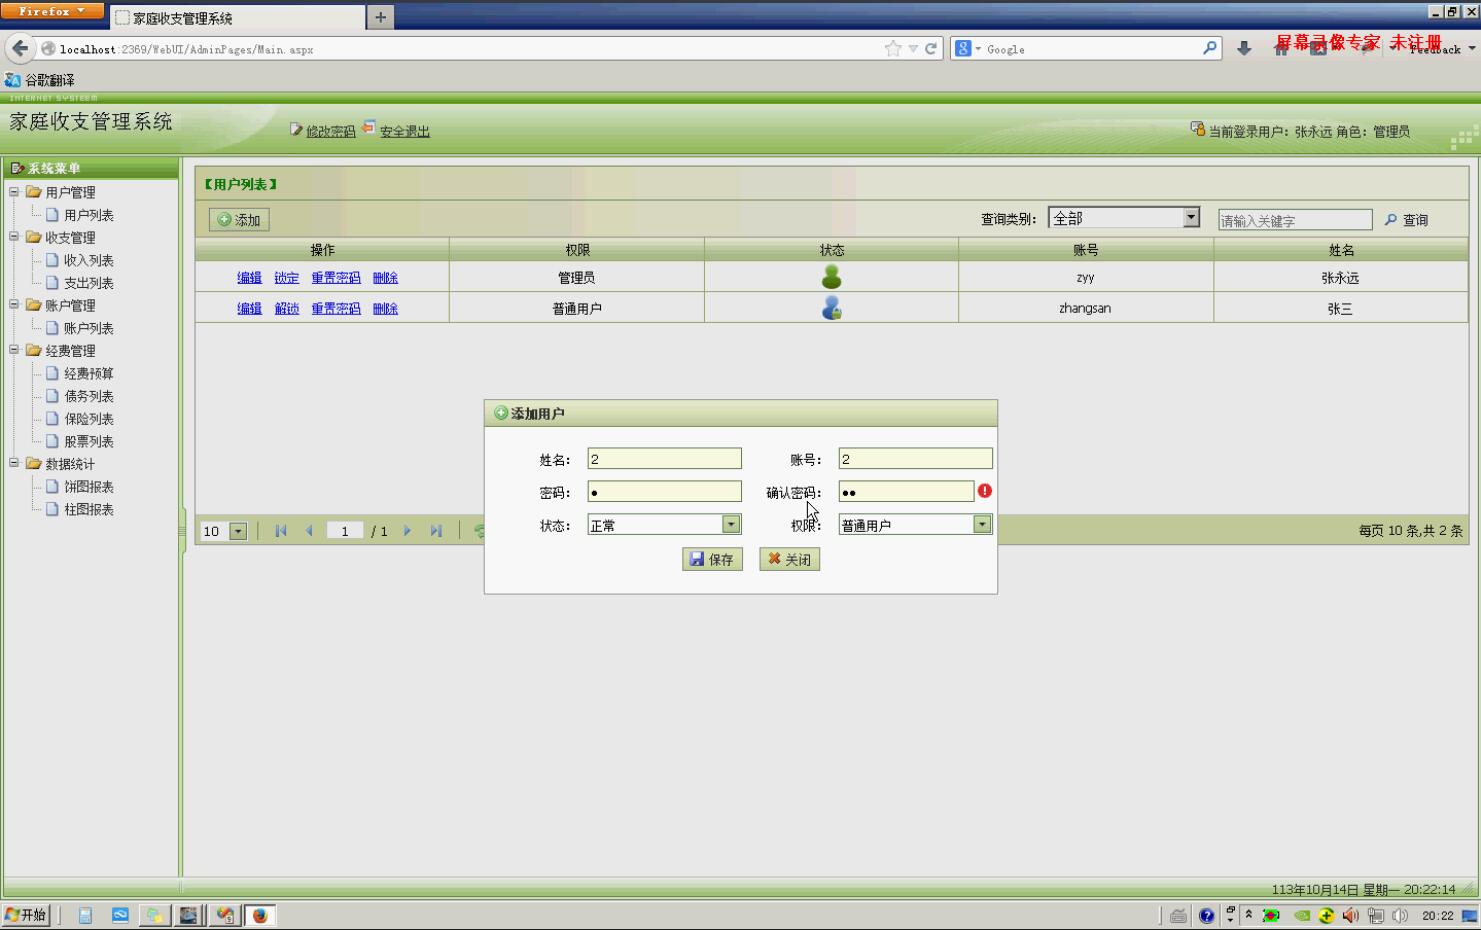The height and width of the screenshot is (930, 1481).
Task: Click the NVIDIA tray icon
Action: [1302, 915]
